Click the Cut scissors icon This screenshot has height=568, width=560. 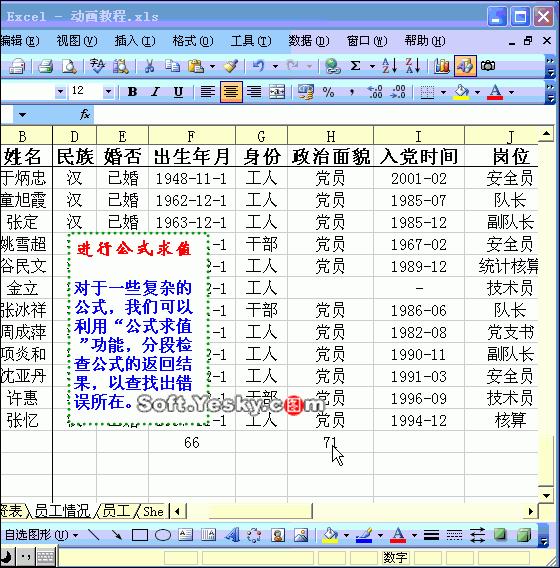(149, 66)
